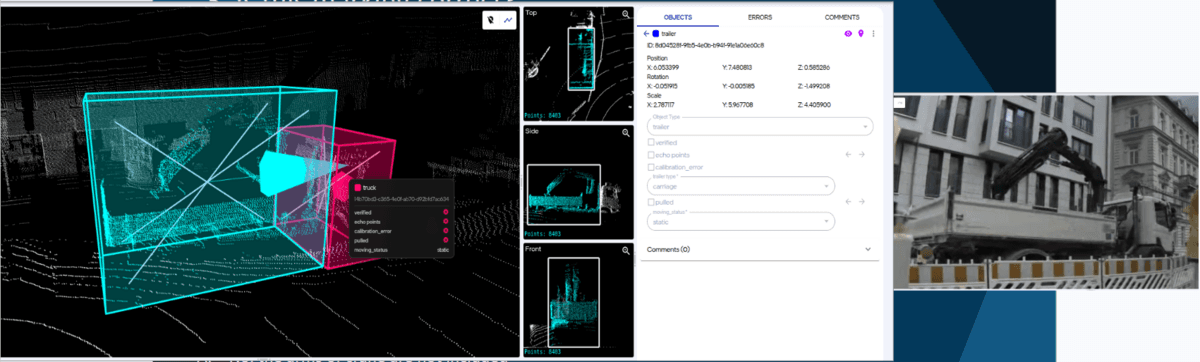Switch to the OBJECTS tab

678,18
